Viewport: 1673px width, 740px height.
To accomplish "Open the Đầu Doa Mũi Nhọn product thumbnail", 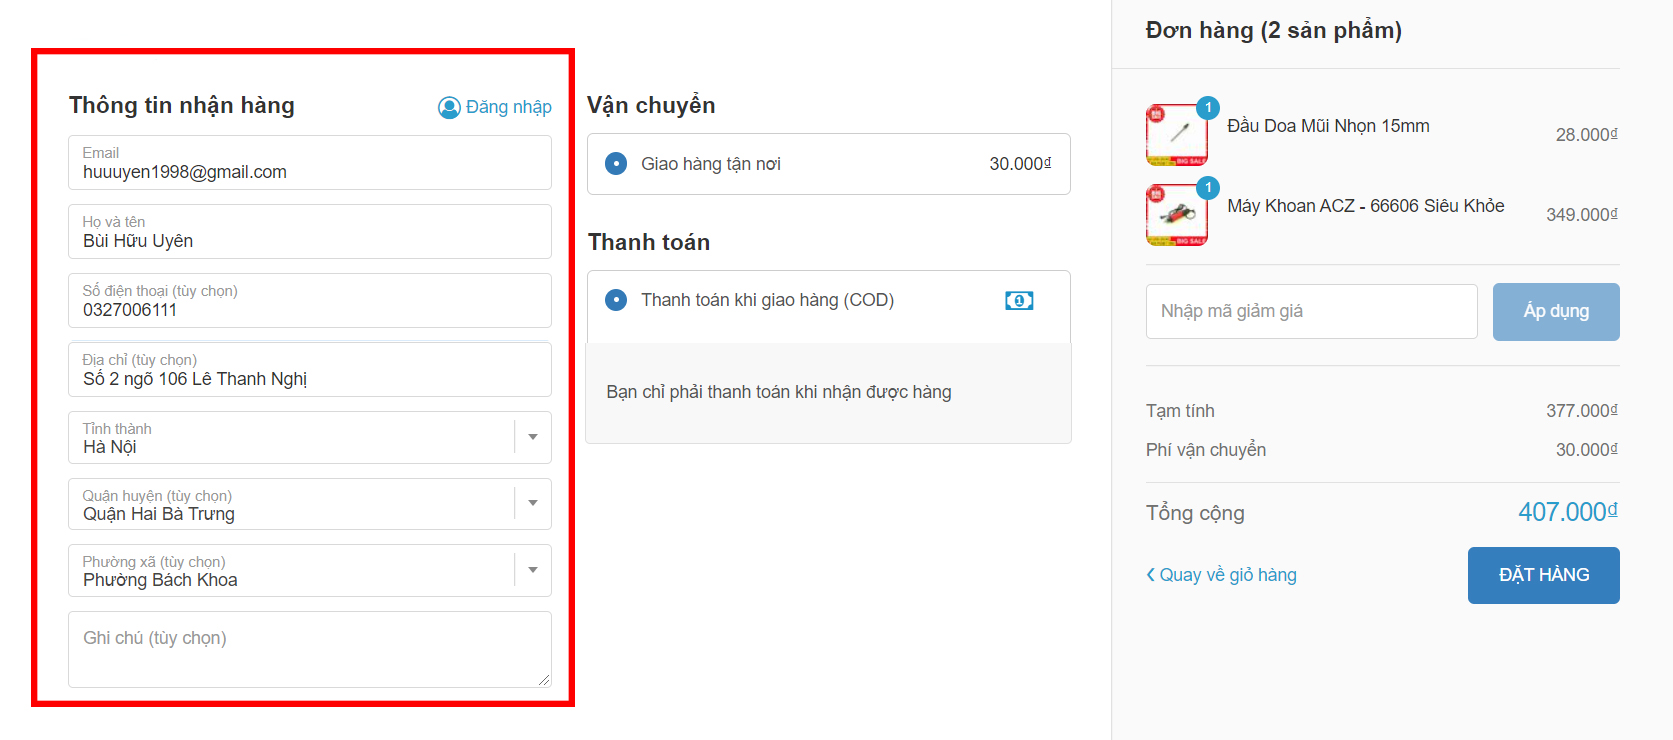I will (x=1177, y=134).
